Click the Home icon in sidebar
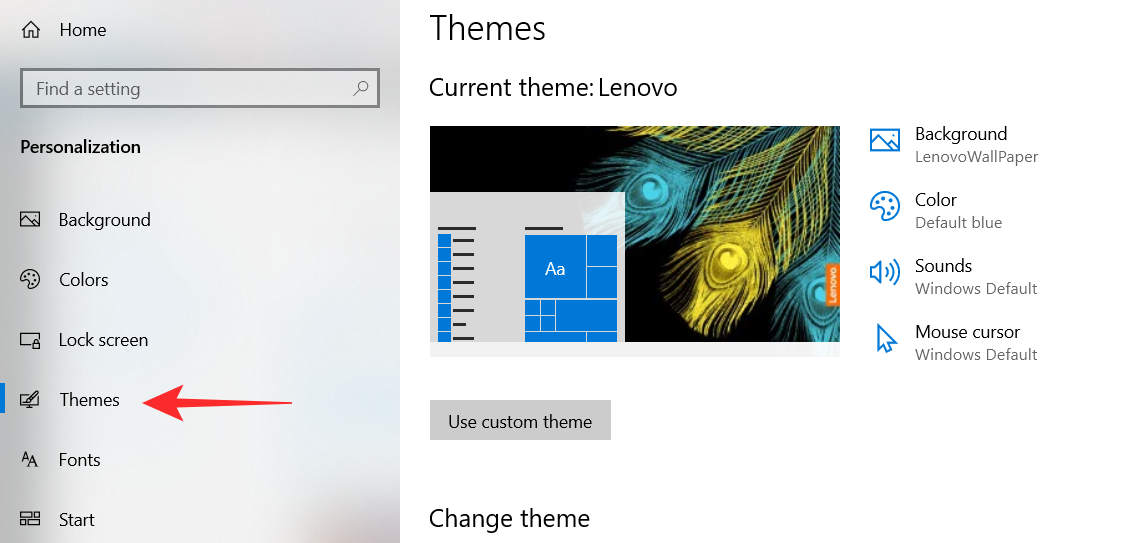 pos(31,30)
